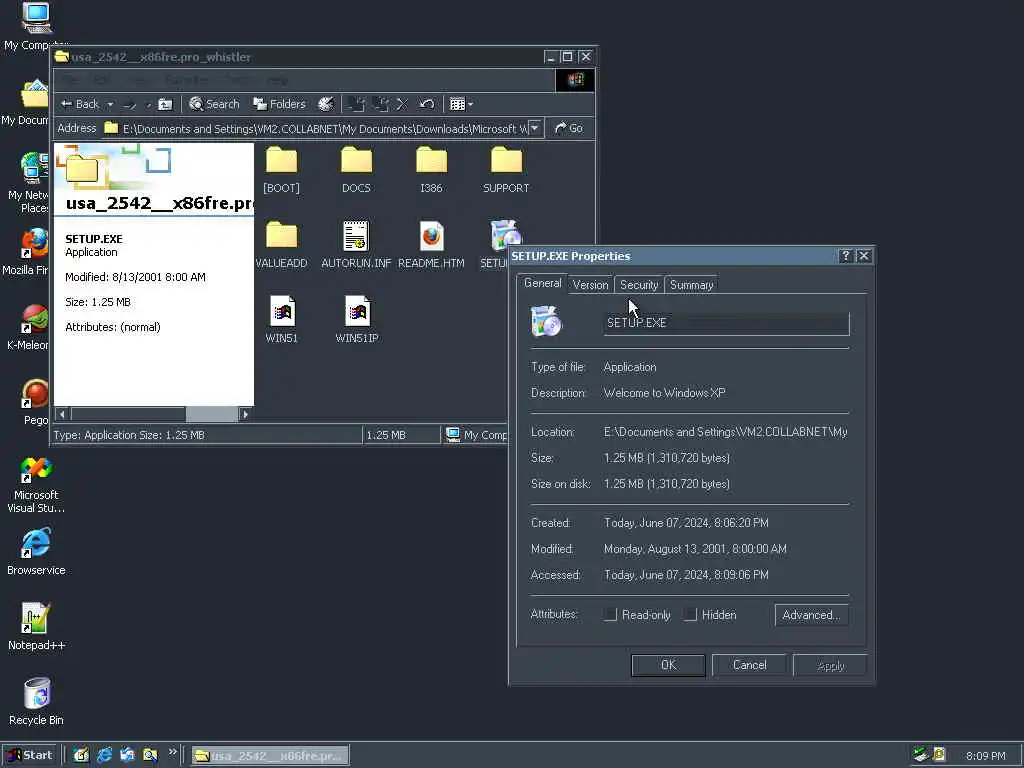The image size is (1024, 768).
Task: Open the Notepad++ desktop shortcut
Action: click(36, 627)
